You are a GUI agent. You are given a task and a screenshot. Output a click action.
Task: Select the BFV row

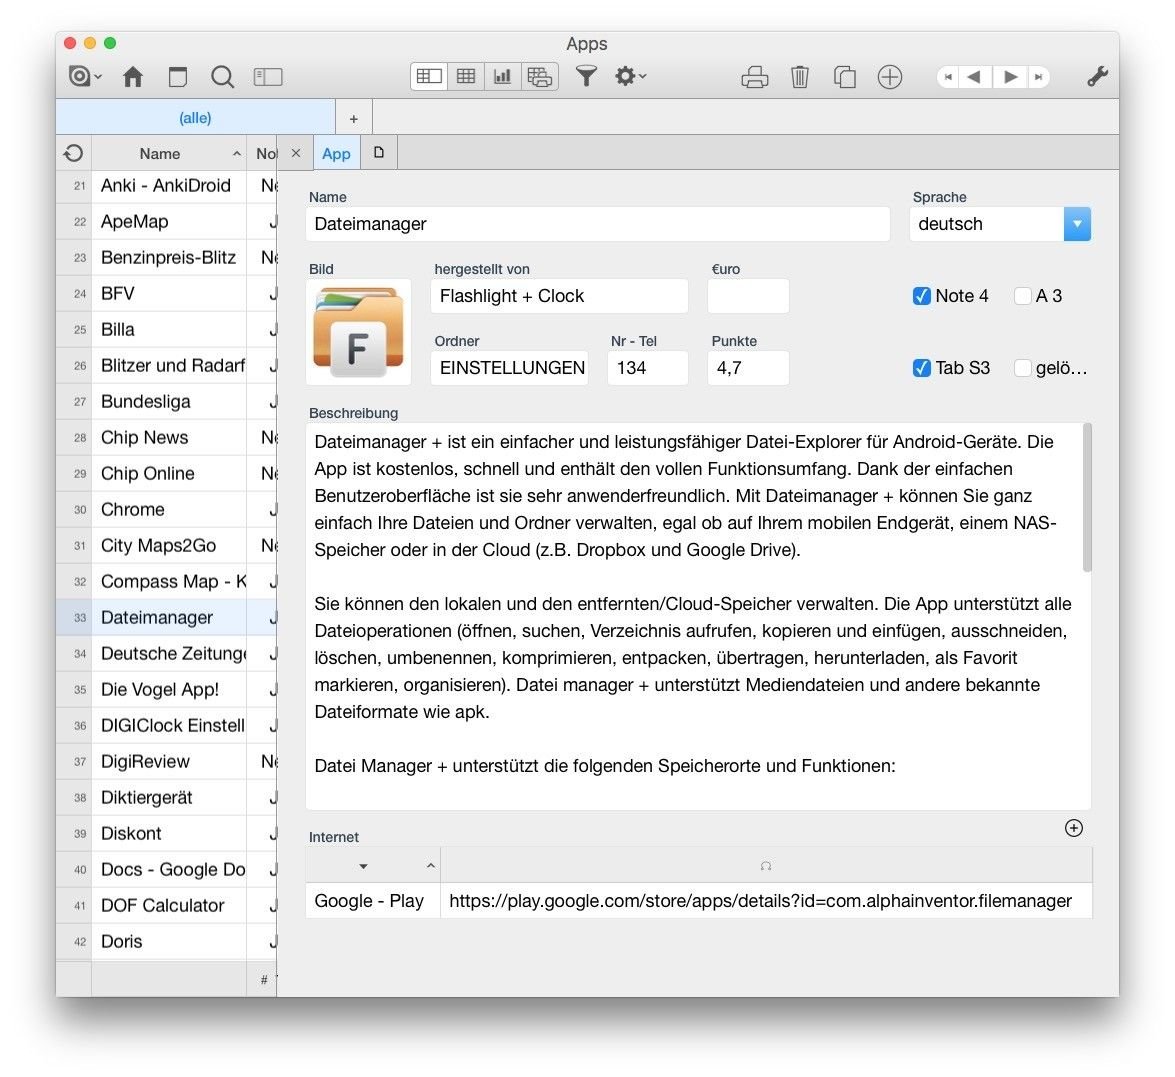[166, 294]
